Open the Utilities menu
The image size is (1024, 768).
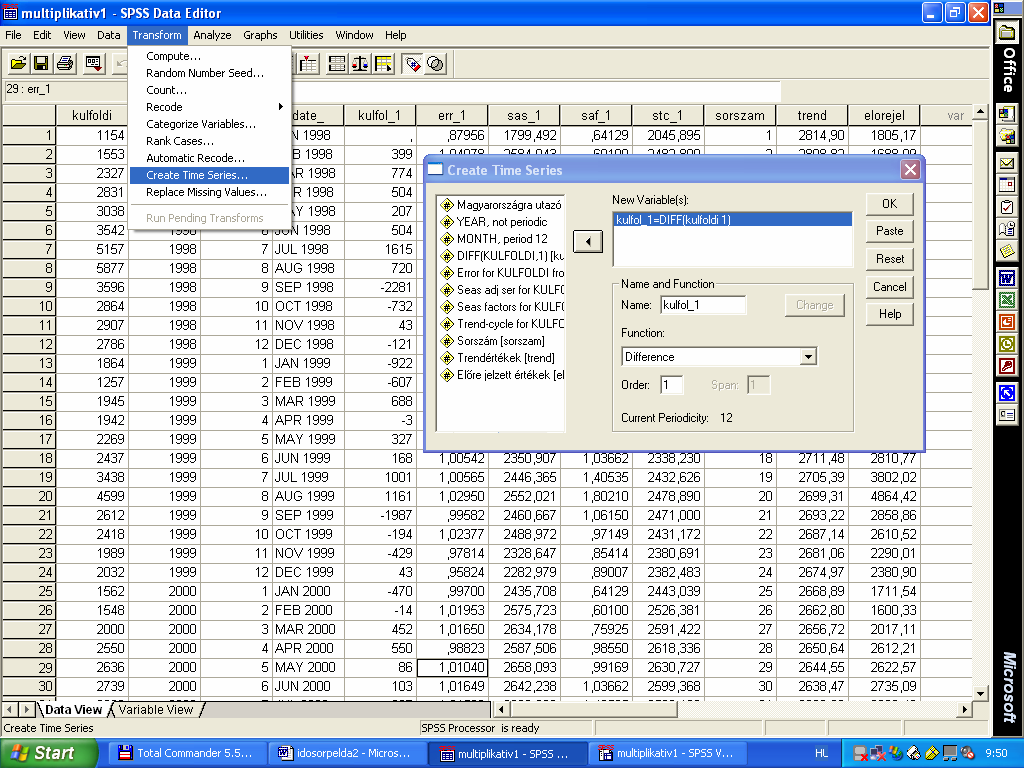306,35
